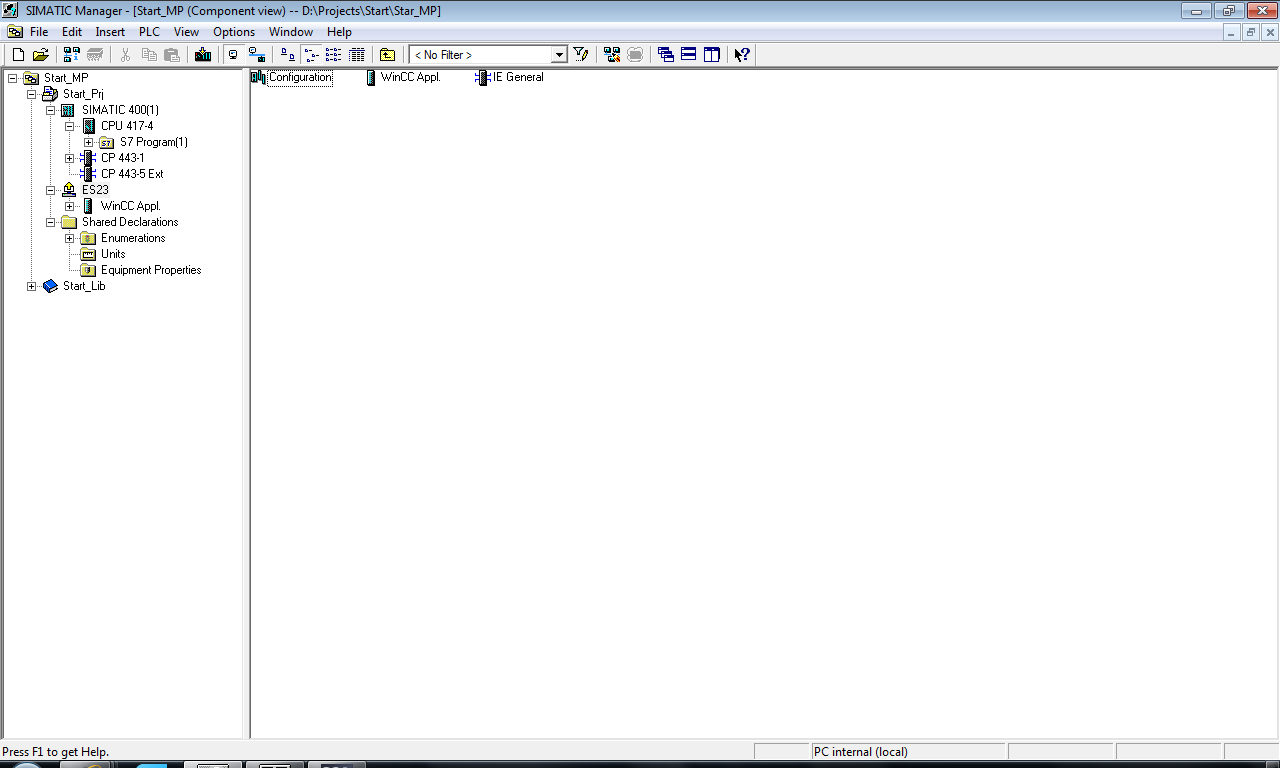Switch object view to Small Icons

coord(310,55)
